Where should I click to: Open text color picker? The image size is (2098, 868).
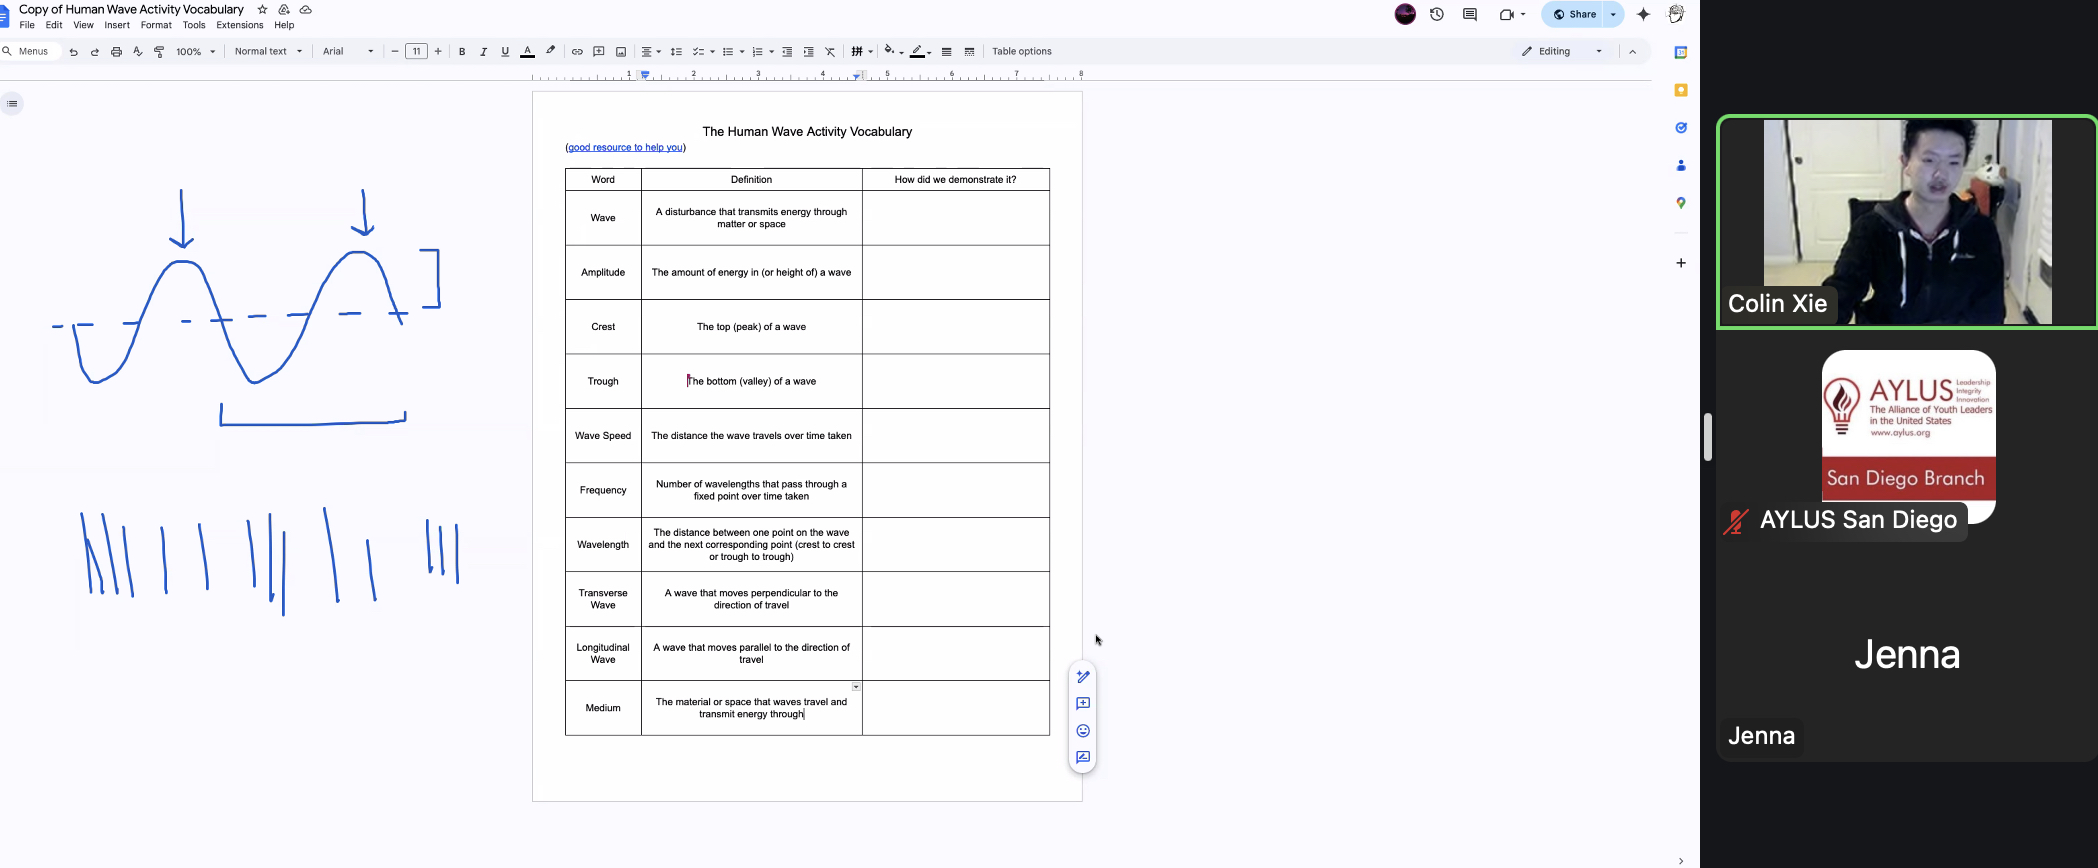(x=527, y=52)
